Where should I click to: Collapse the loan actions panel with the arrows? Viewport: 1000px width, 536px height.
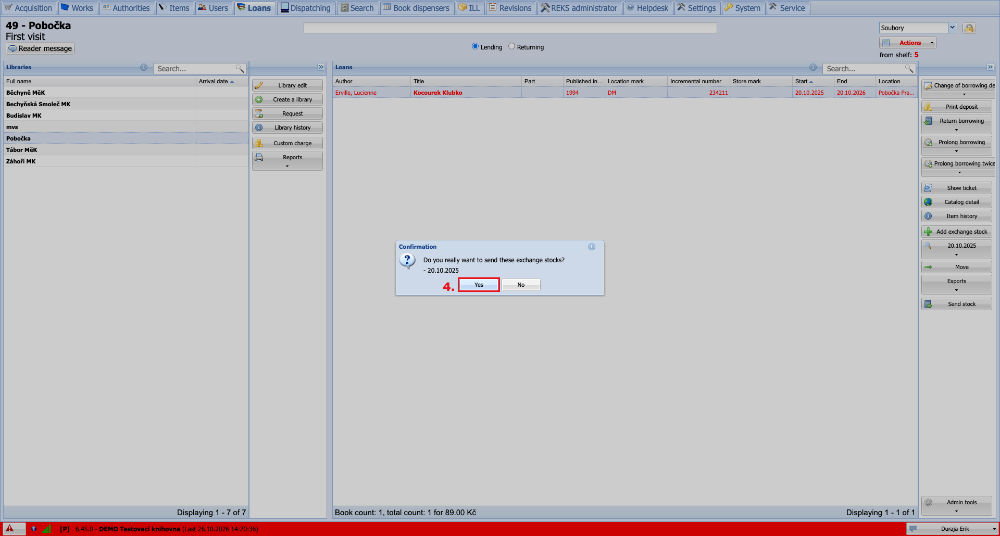tap(990, 67)
